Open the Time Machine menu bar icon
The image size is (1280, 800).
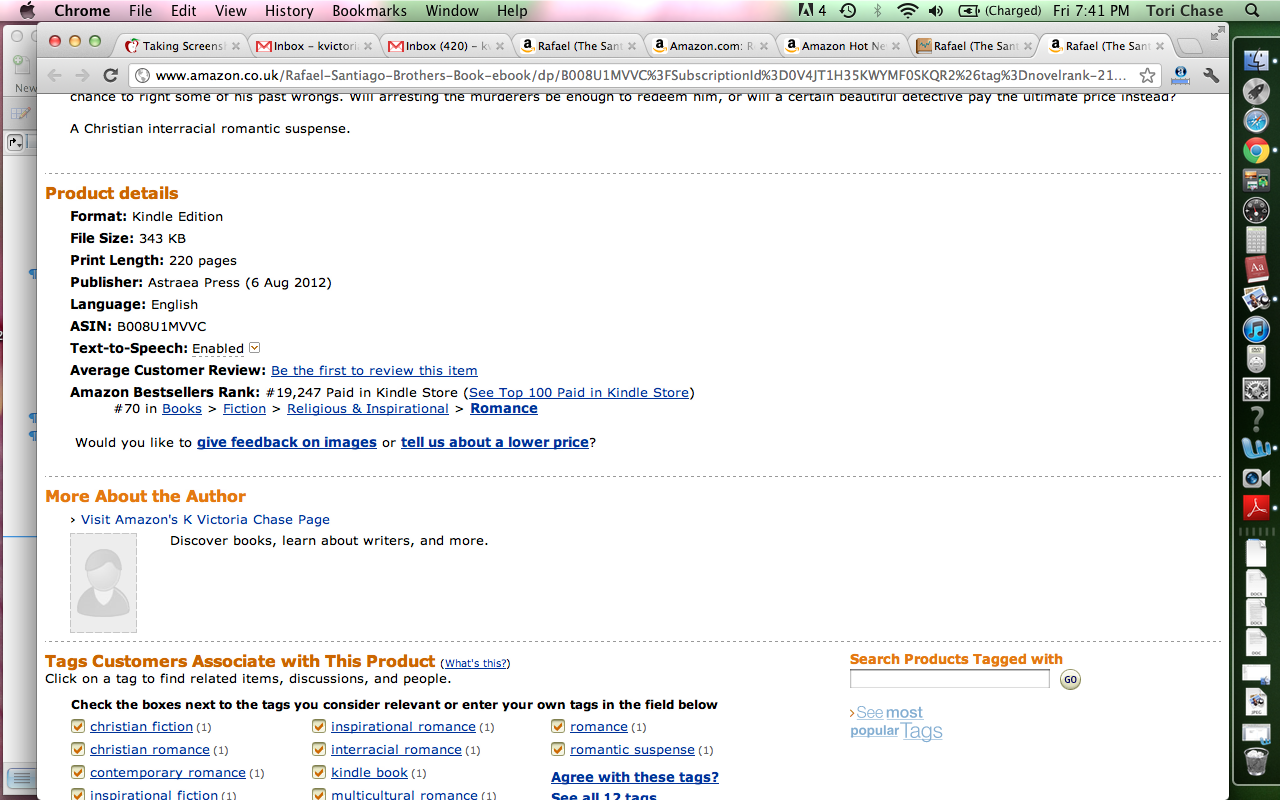pyautogui.click(x=848, y=11)
